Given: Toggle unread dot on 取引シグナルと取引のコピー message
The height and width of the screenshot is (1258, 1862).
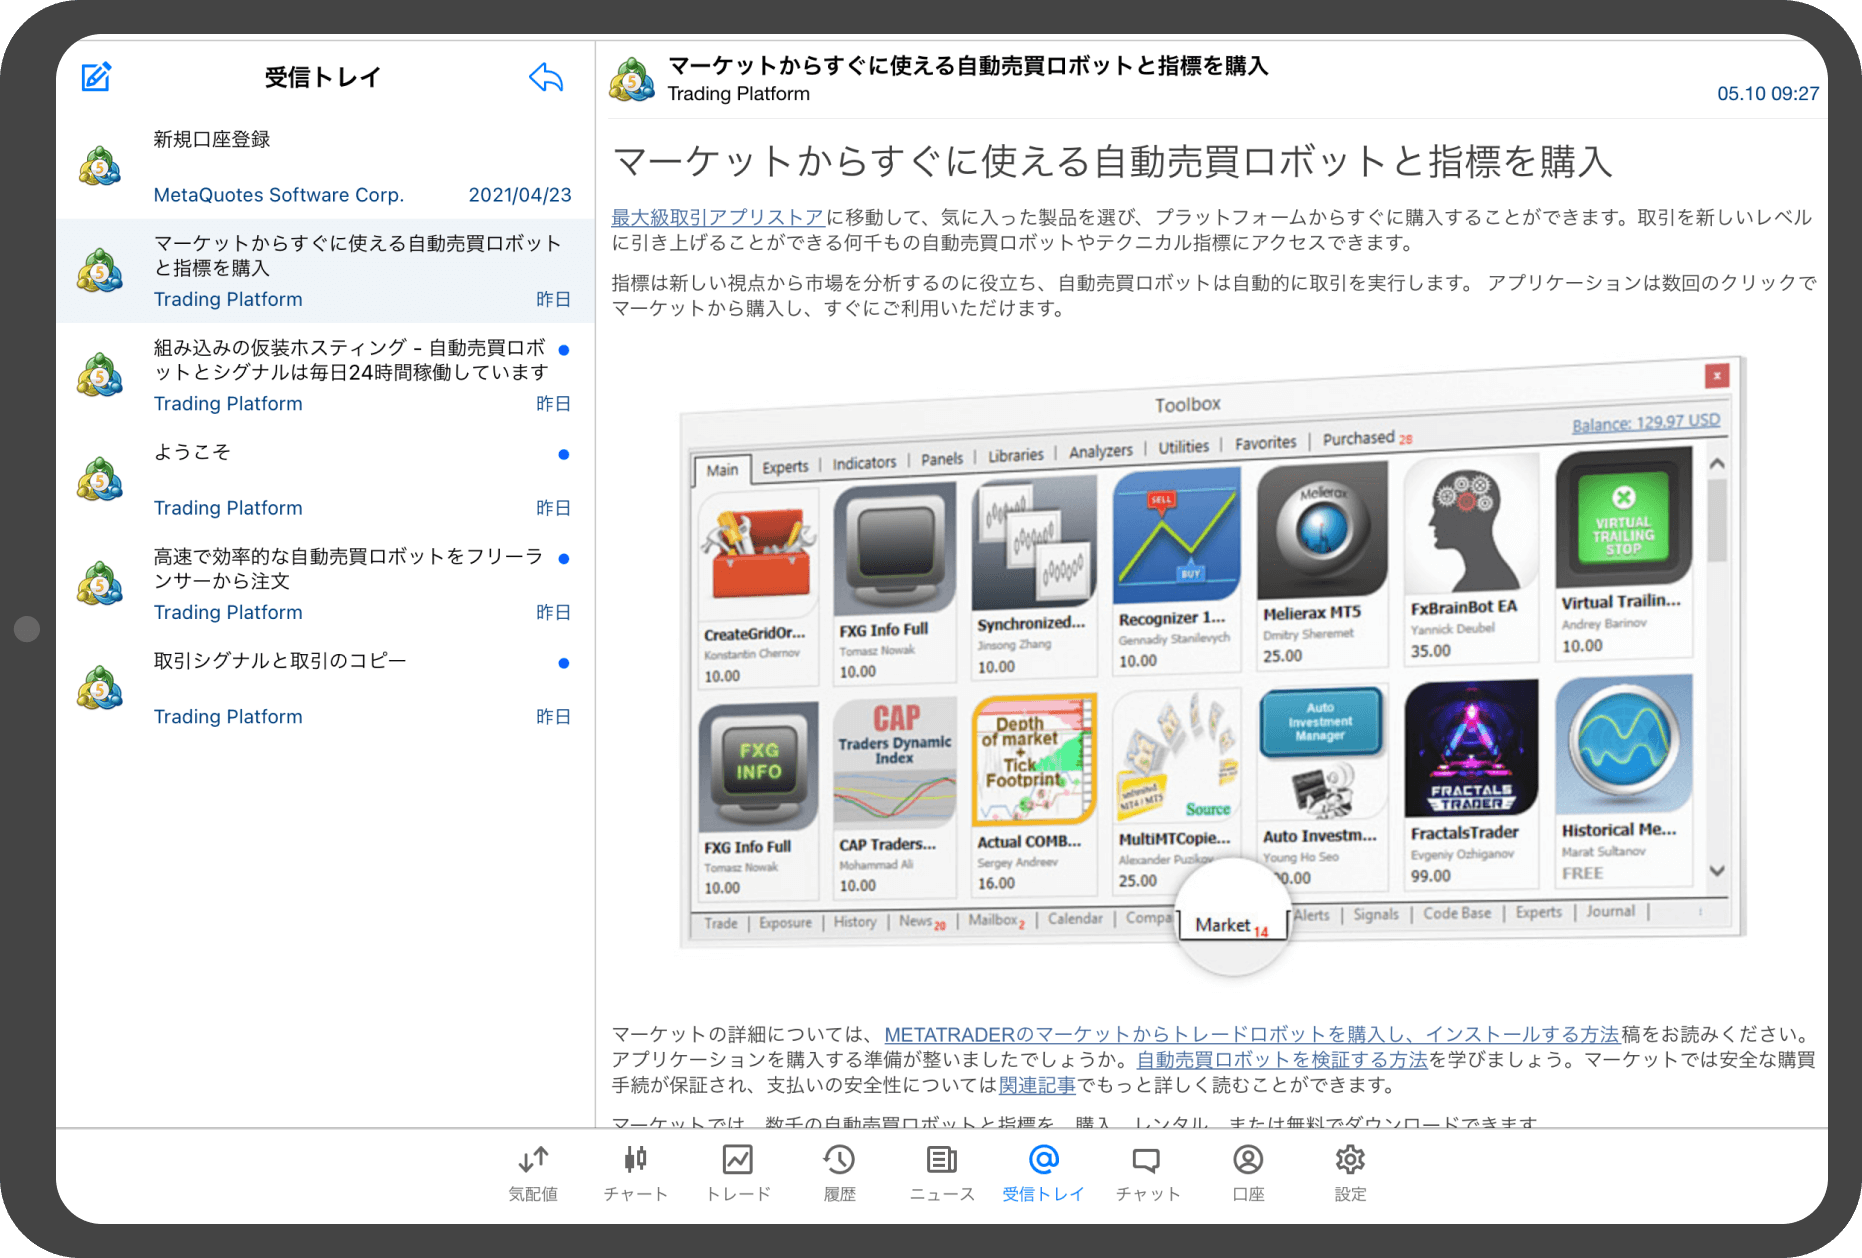Looking at the screenshot, I should [565, 662].
